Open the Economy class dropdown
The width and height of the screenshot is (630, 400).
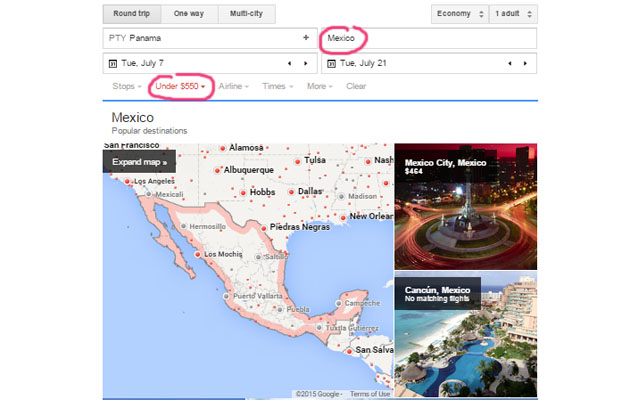point(460,14)
